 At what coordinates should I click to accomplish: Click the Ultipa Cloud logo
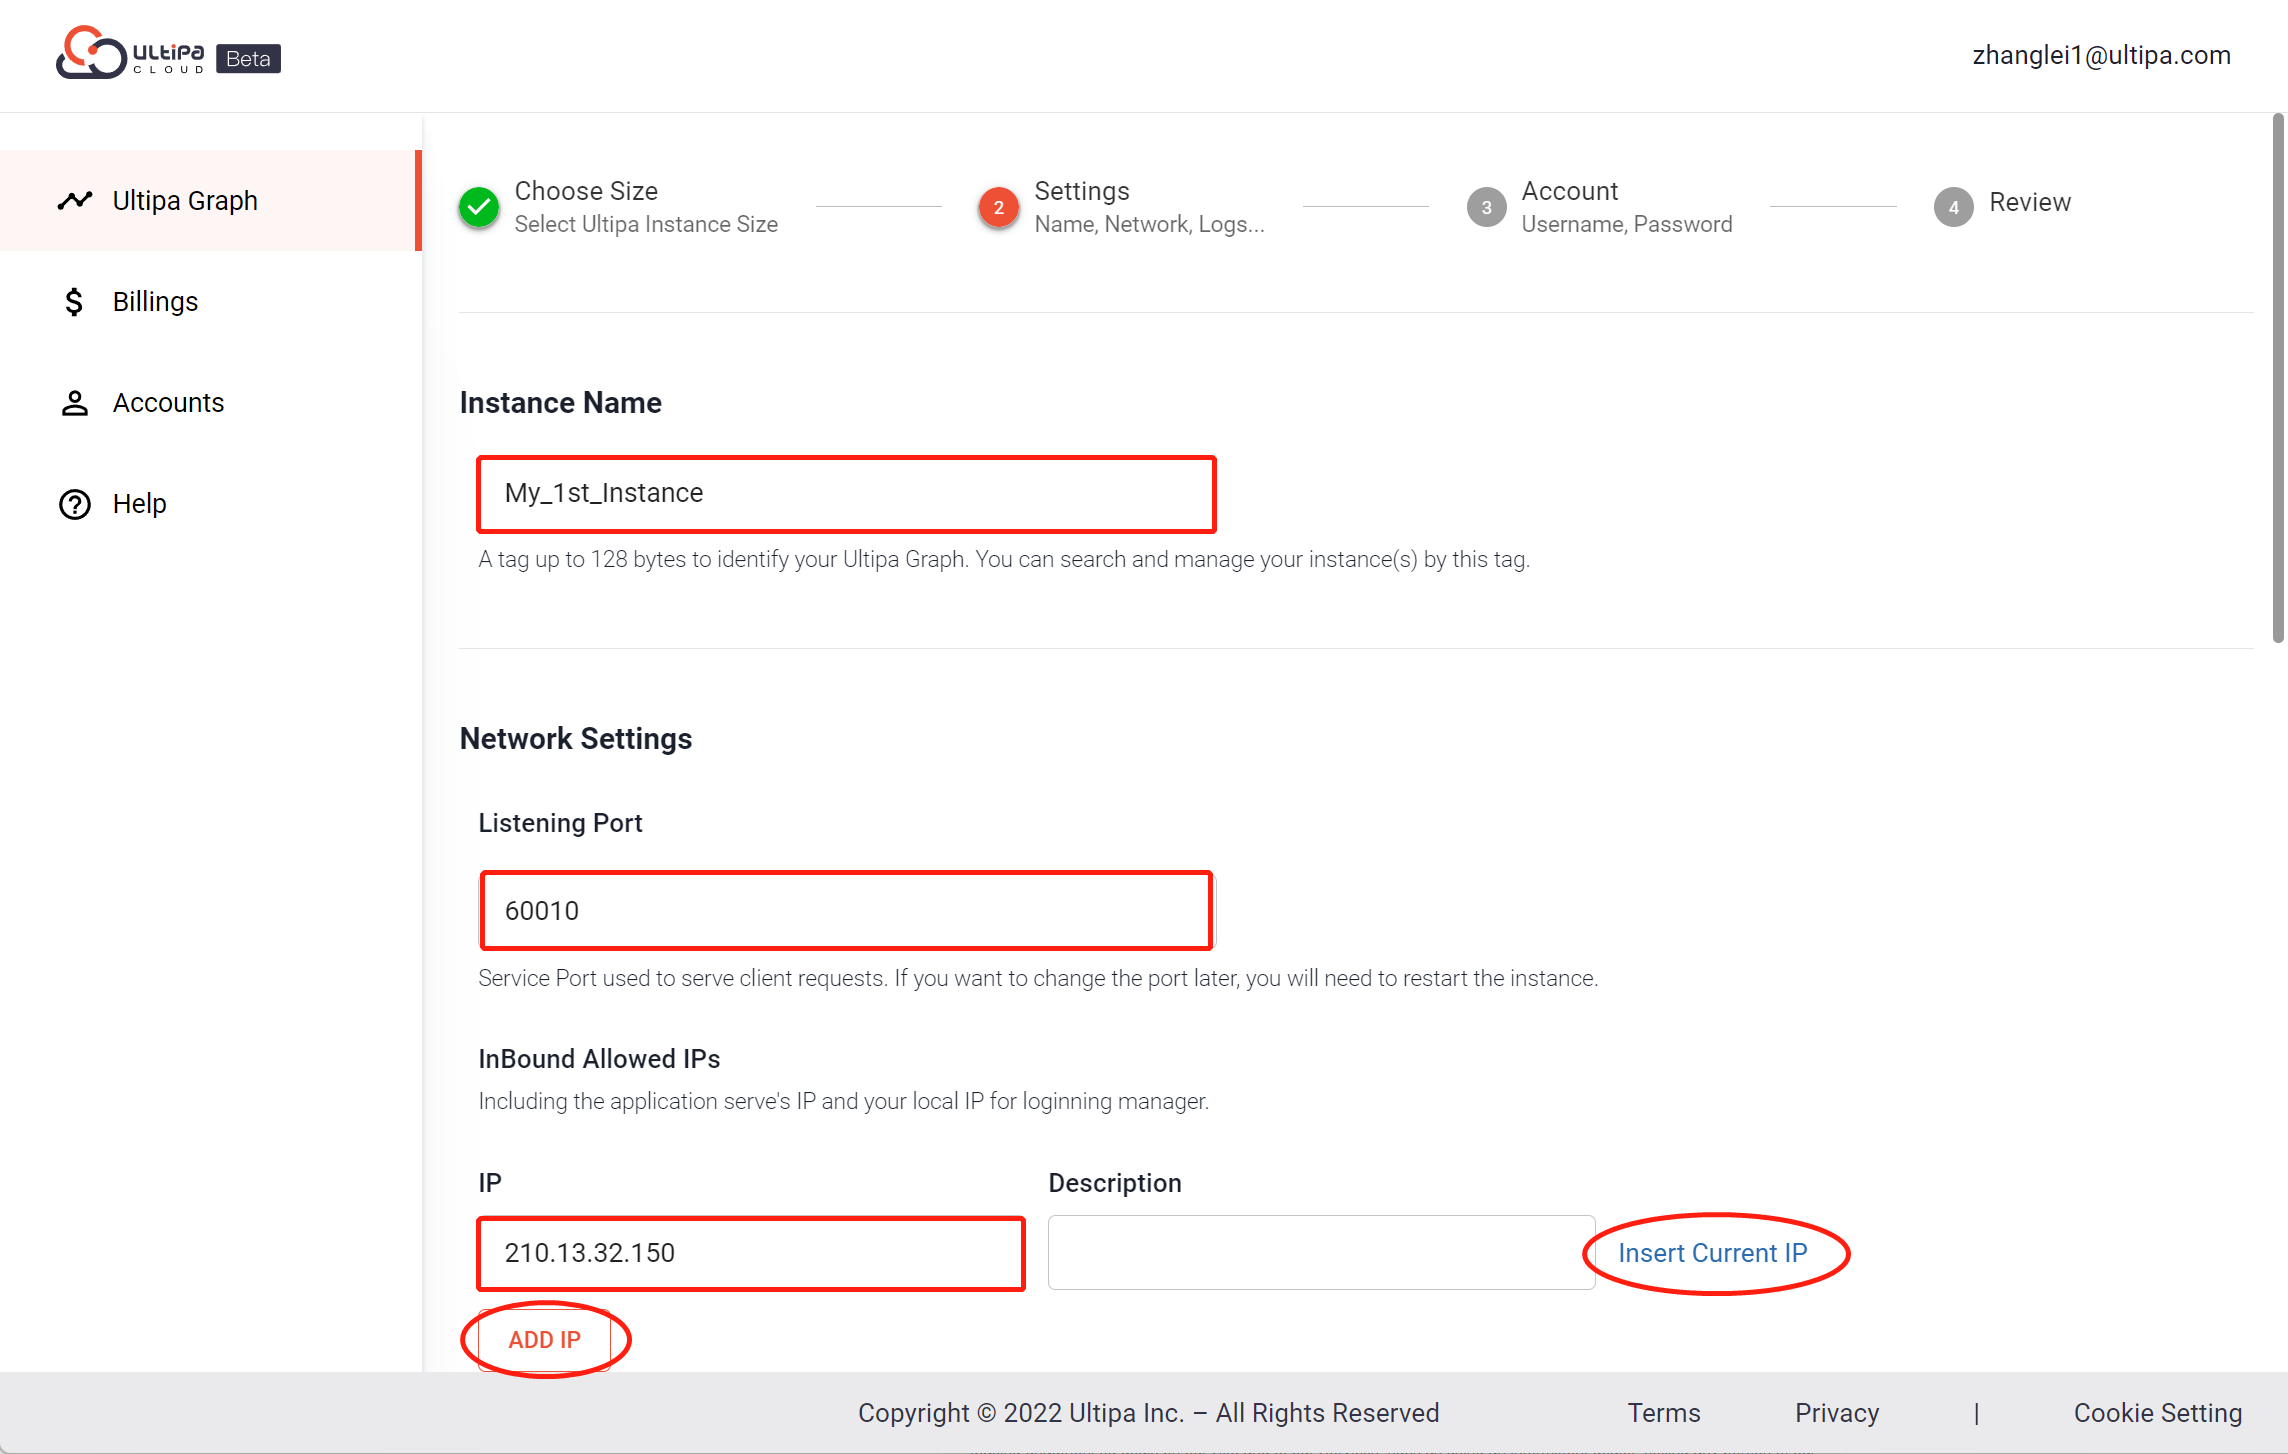(x=131, y=53)
